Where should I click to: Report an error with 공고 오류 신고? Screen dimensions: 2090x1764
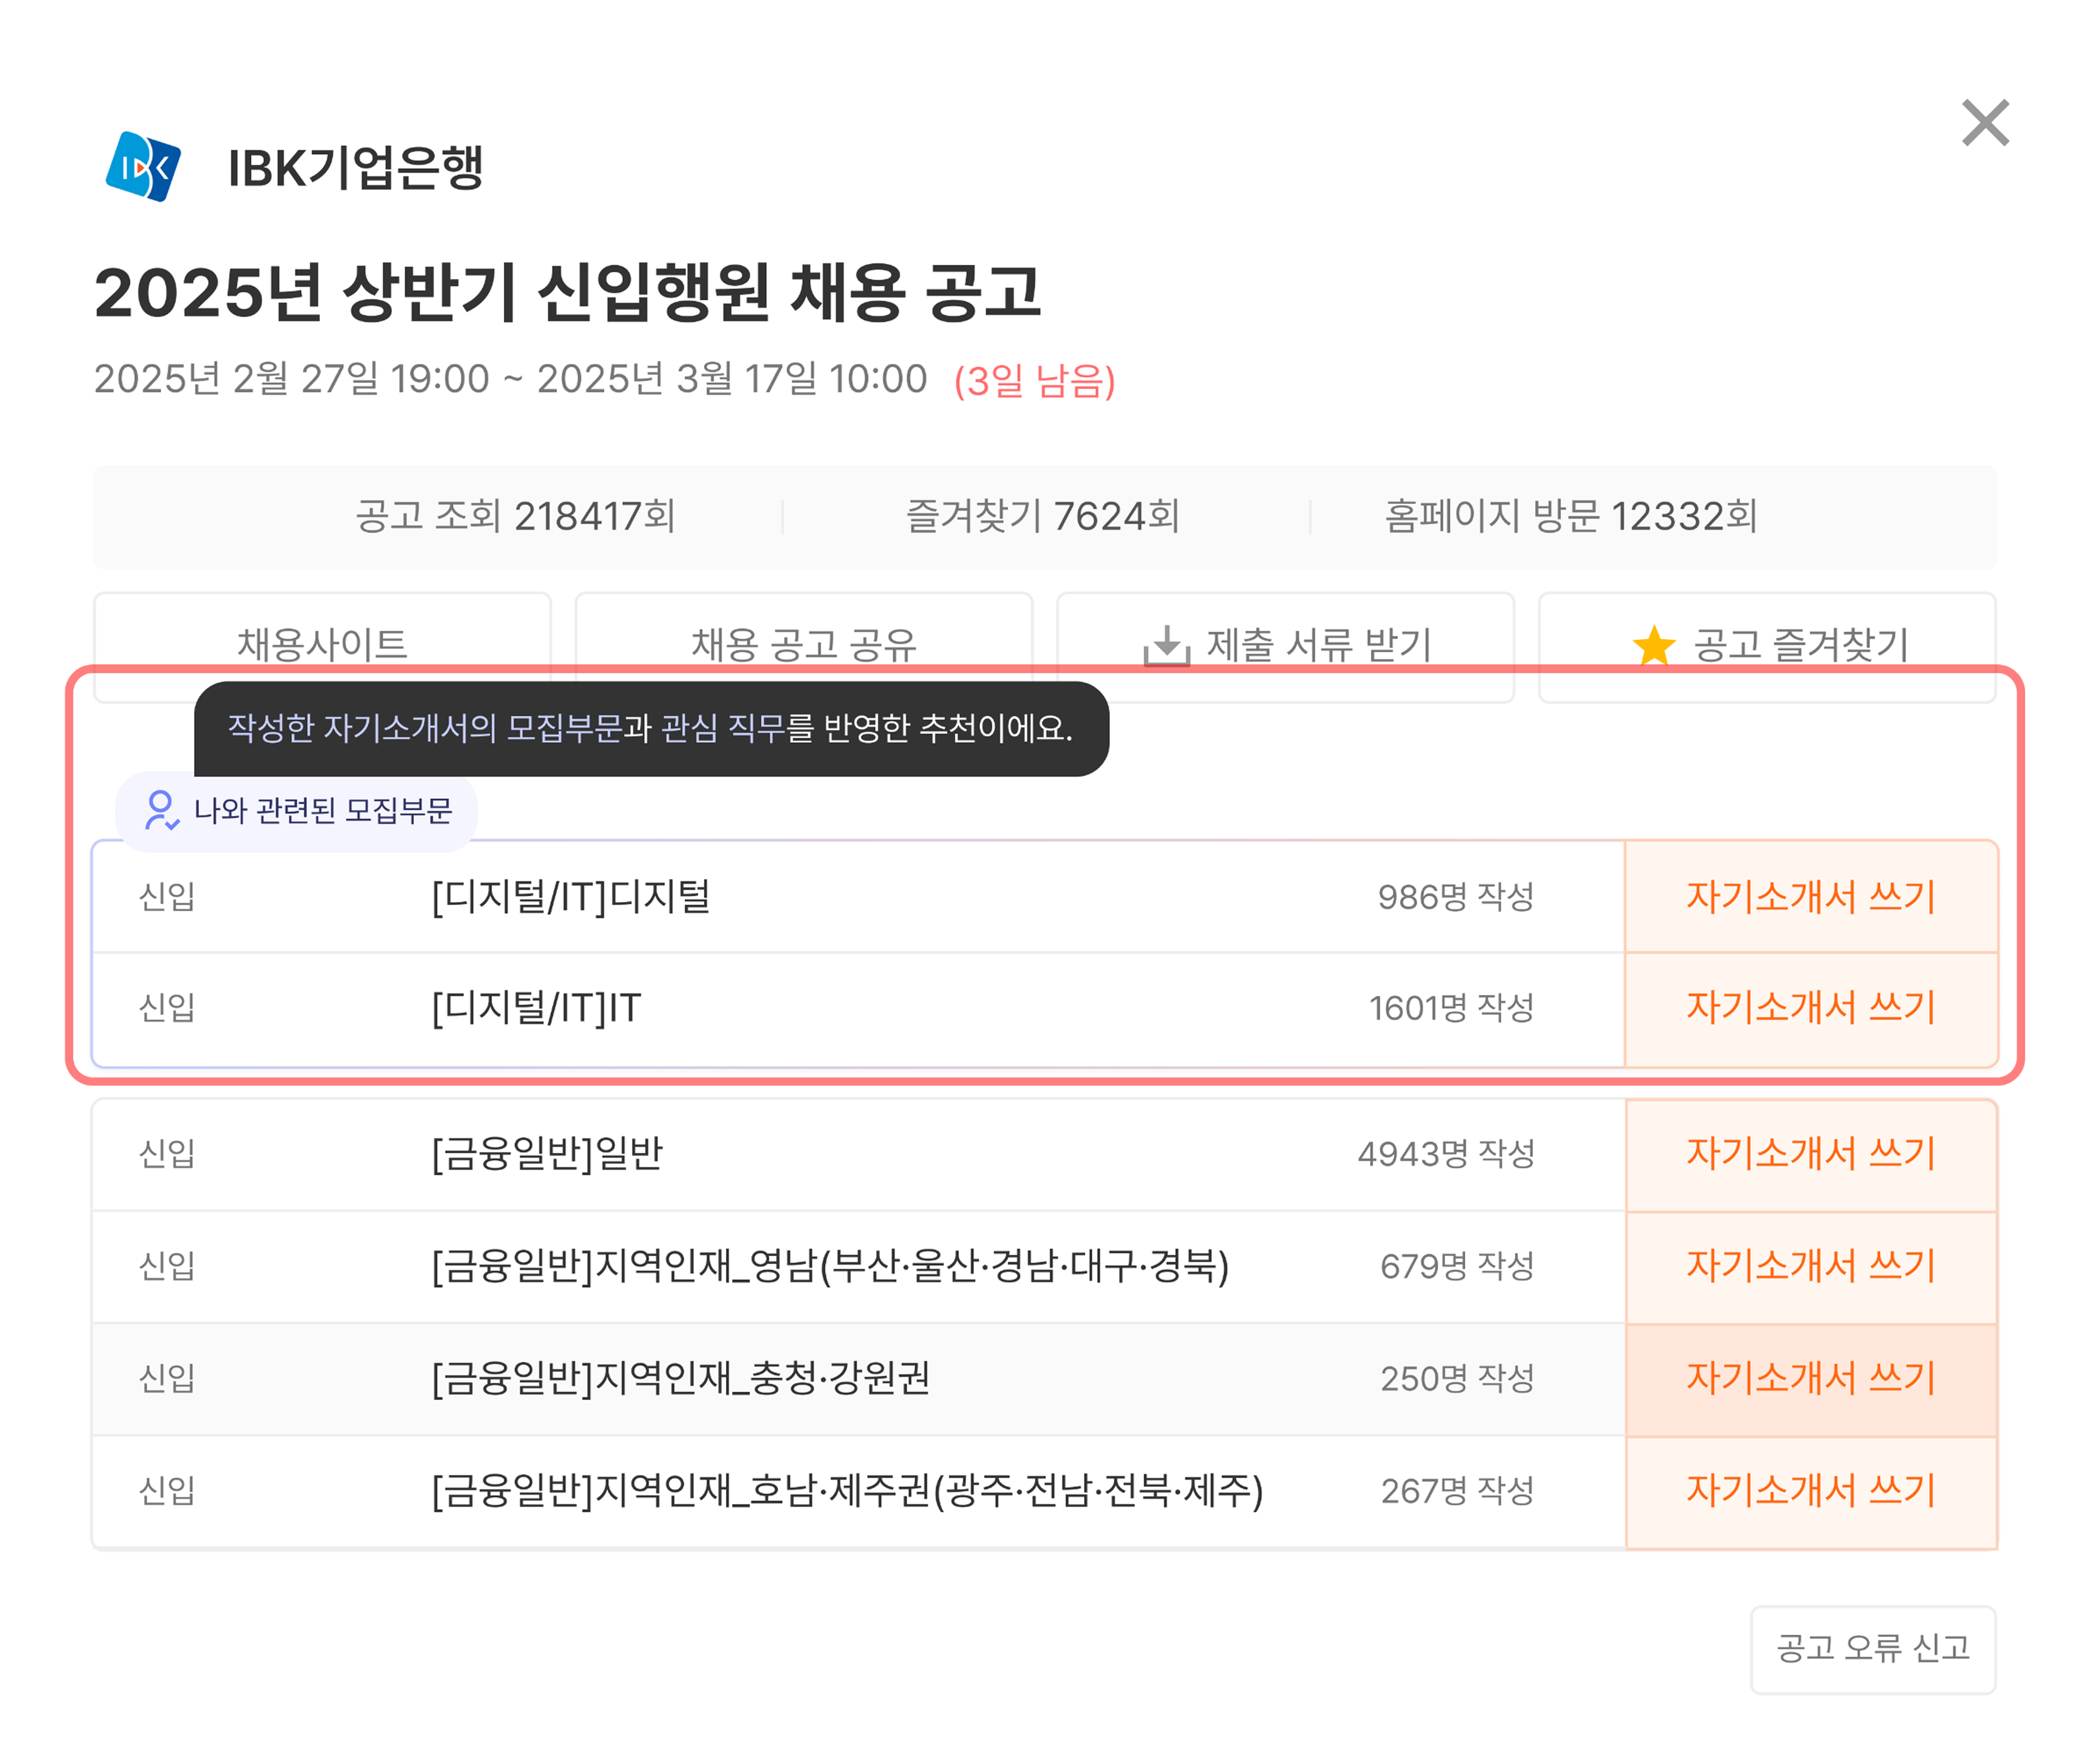click(1872, 1650)
